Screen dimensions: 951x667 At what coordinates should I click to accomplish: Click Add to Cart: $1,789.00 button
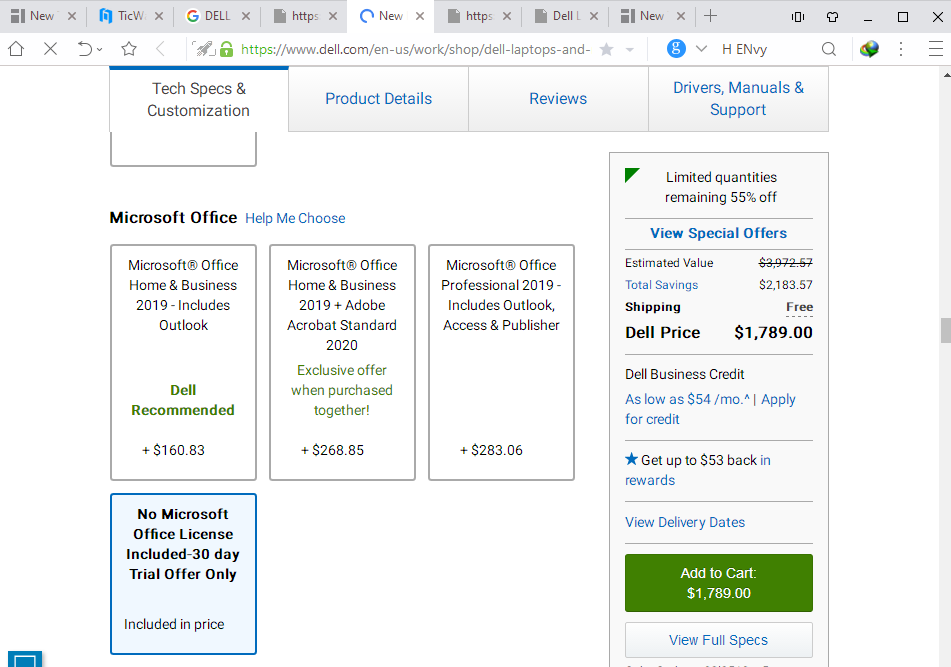(x=719, y=583)
